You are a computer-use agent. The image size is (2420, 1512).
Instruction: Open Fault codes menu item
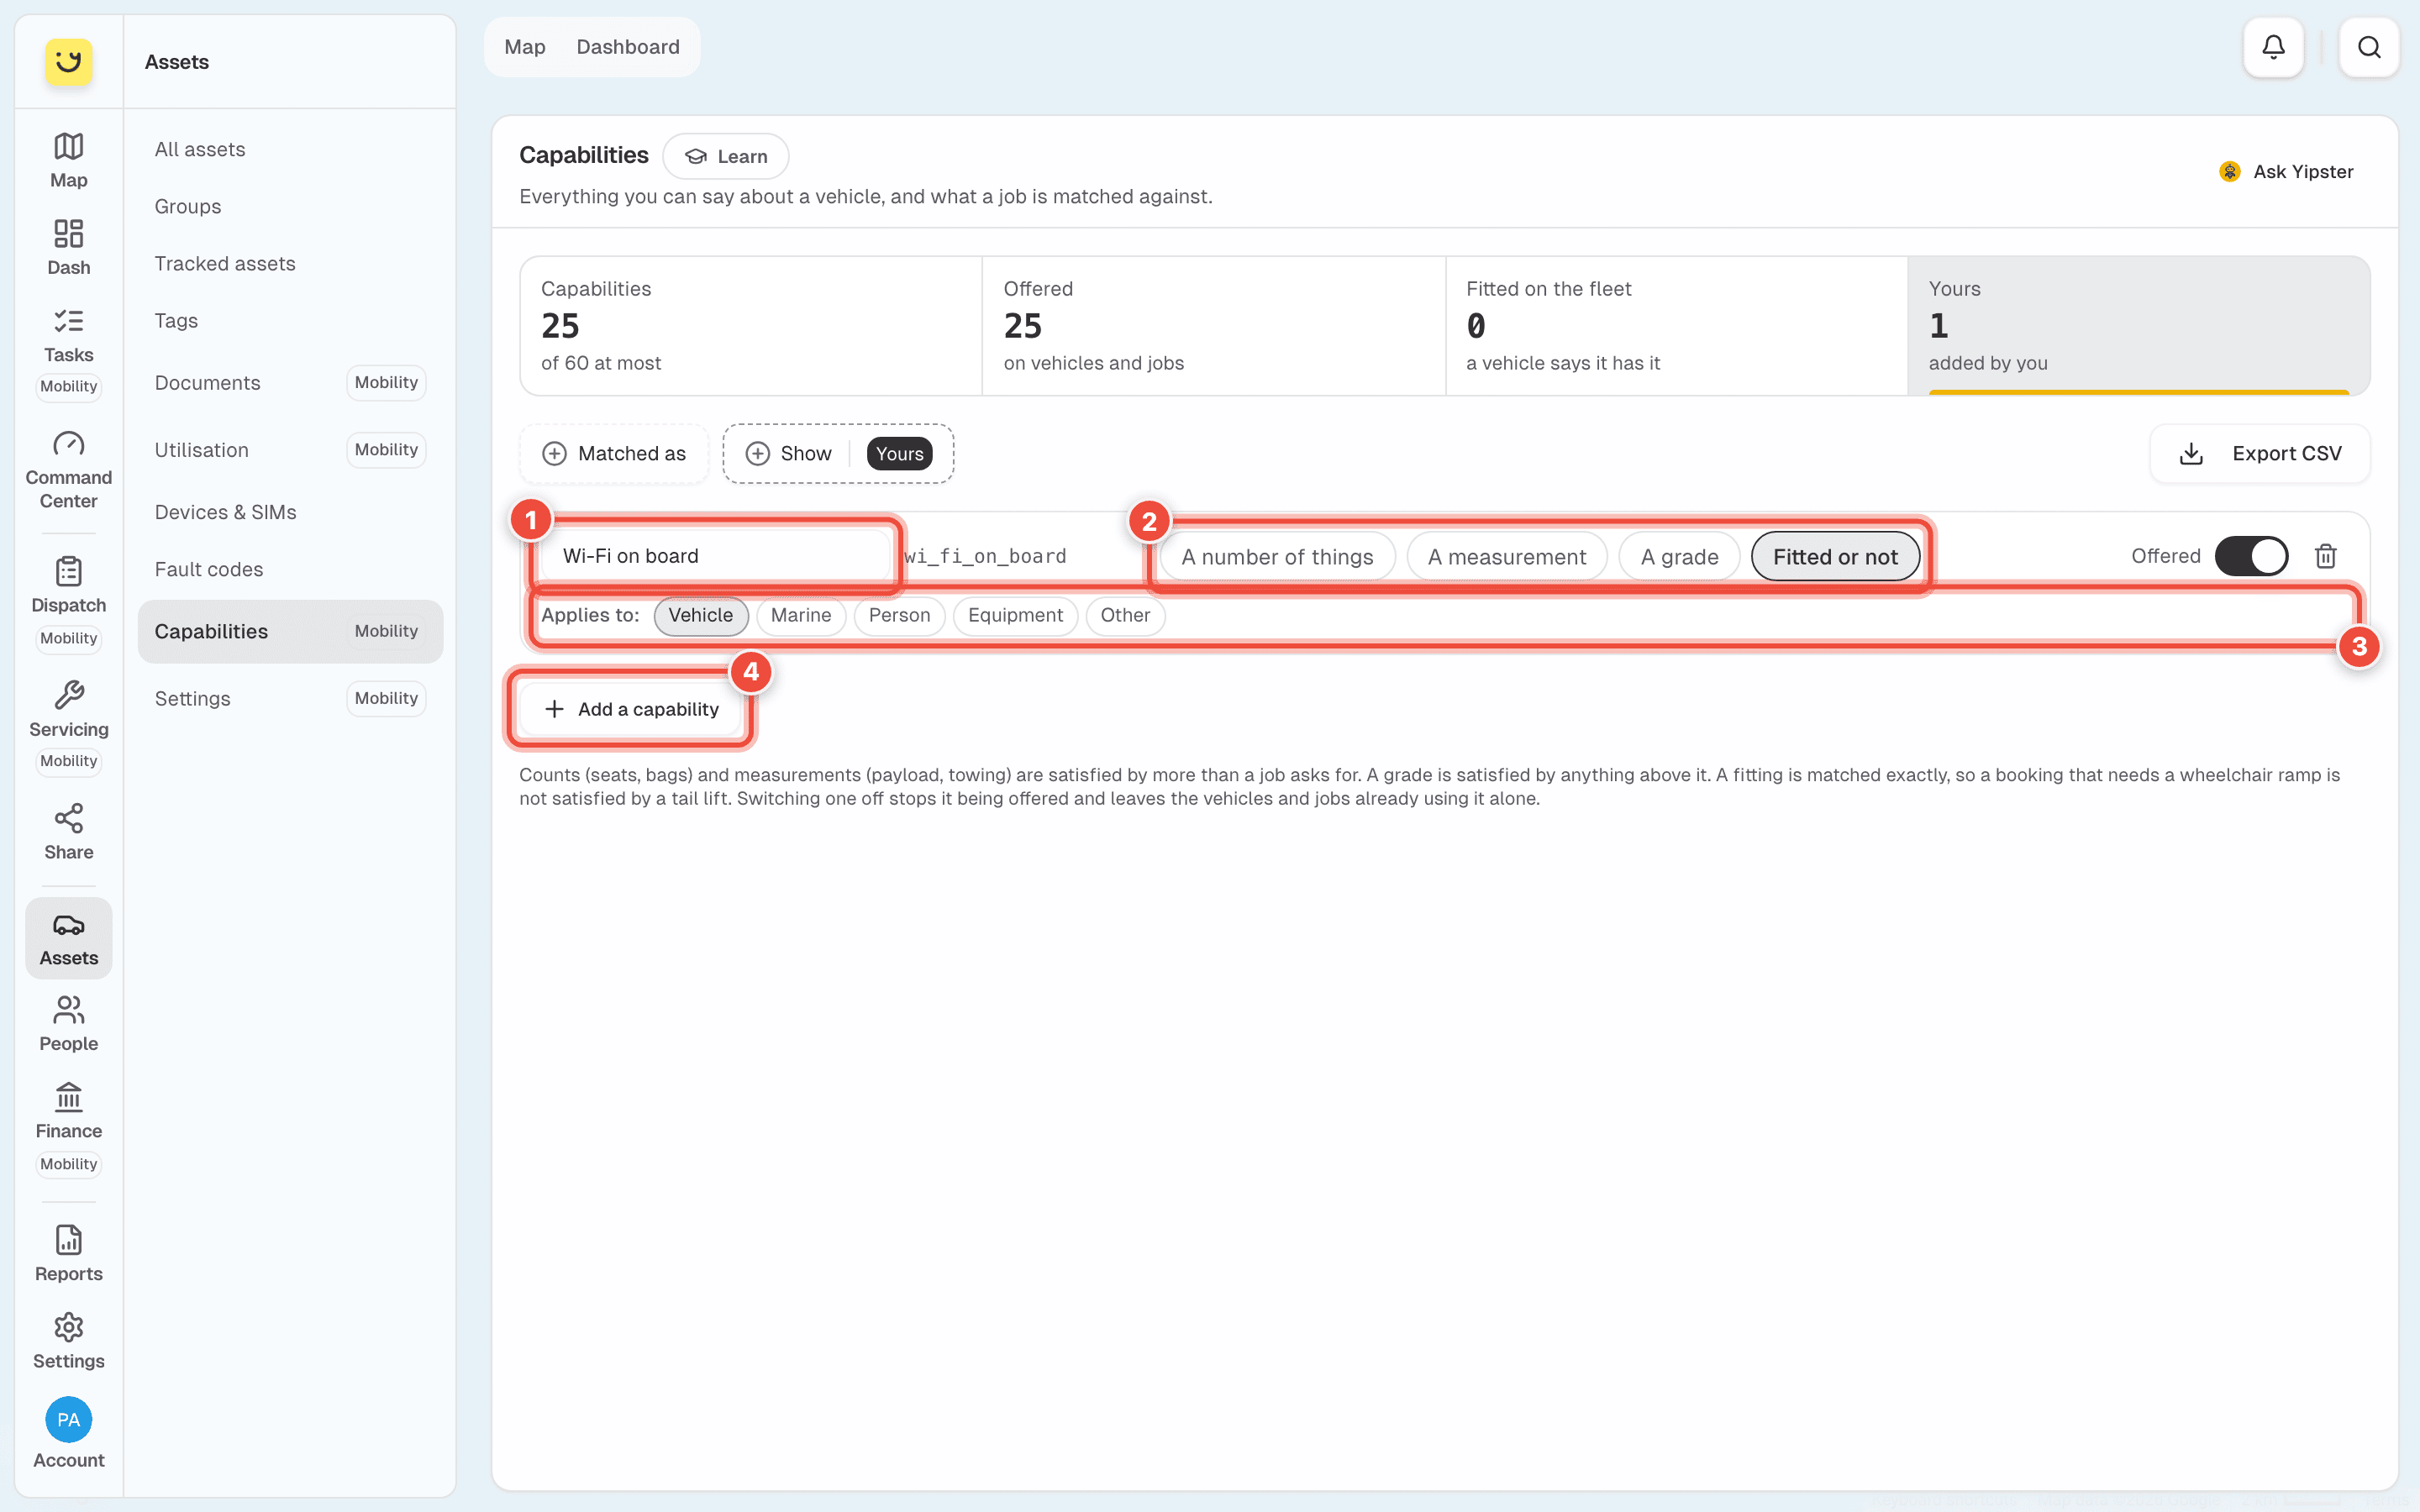pos(290,569)
